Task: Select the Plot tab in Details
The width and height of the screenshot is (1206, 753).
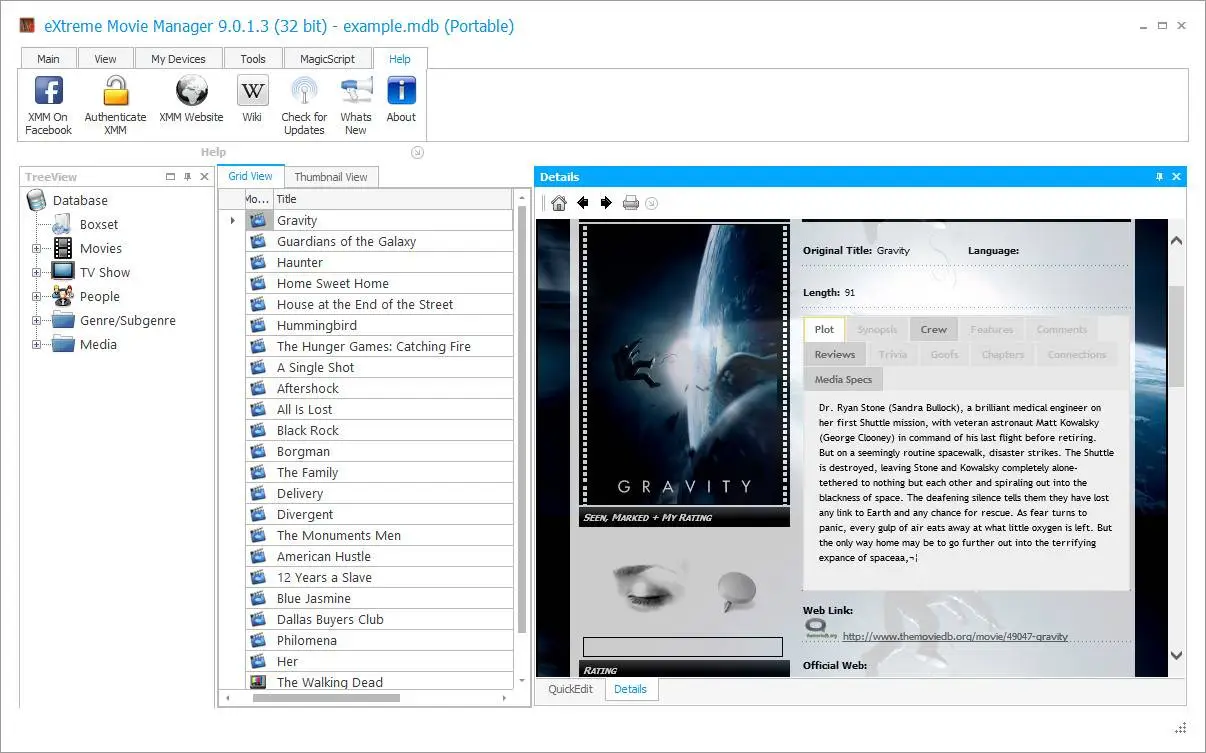Action: (825, 329)
